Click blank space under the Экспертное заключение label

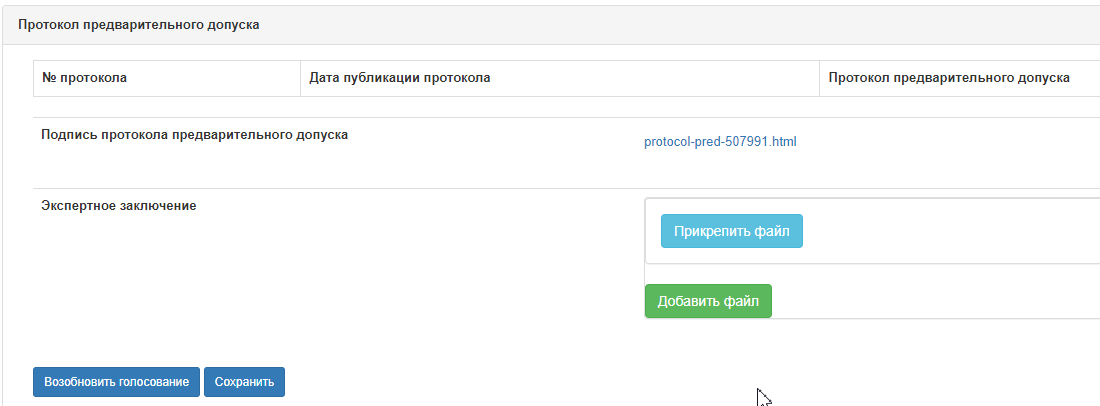click(x=200, y=270)
